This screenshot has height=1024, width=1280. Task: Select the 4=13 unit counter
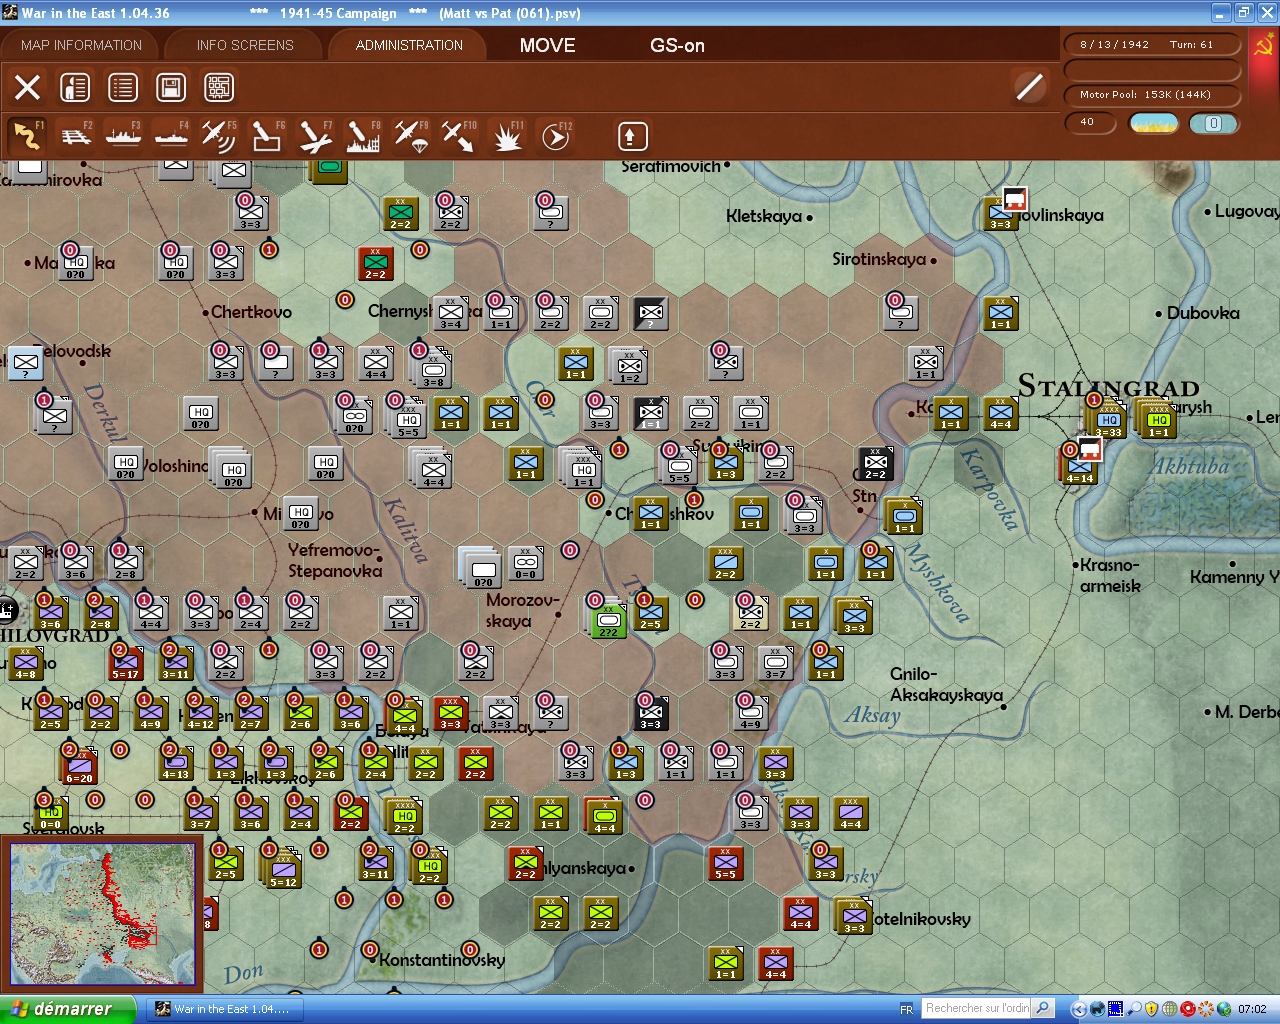pos(176,763)
